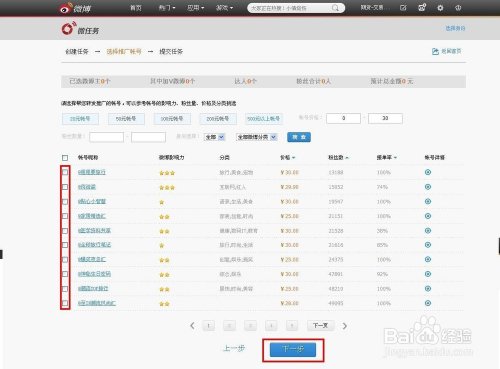
Task: Filter by 100元帐号 price button
Action: (x=172, y=119)
